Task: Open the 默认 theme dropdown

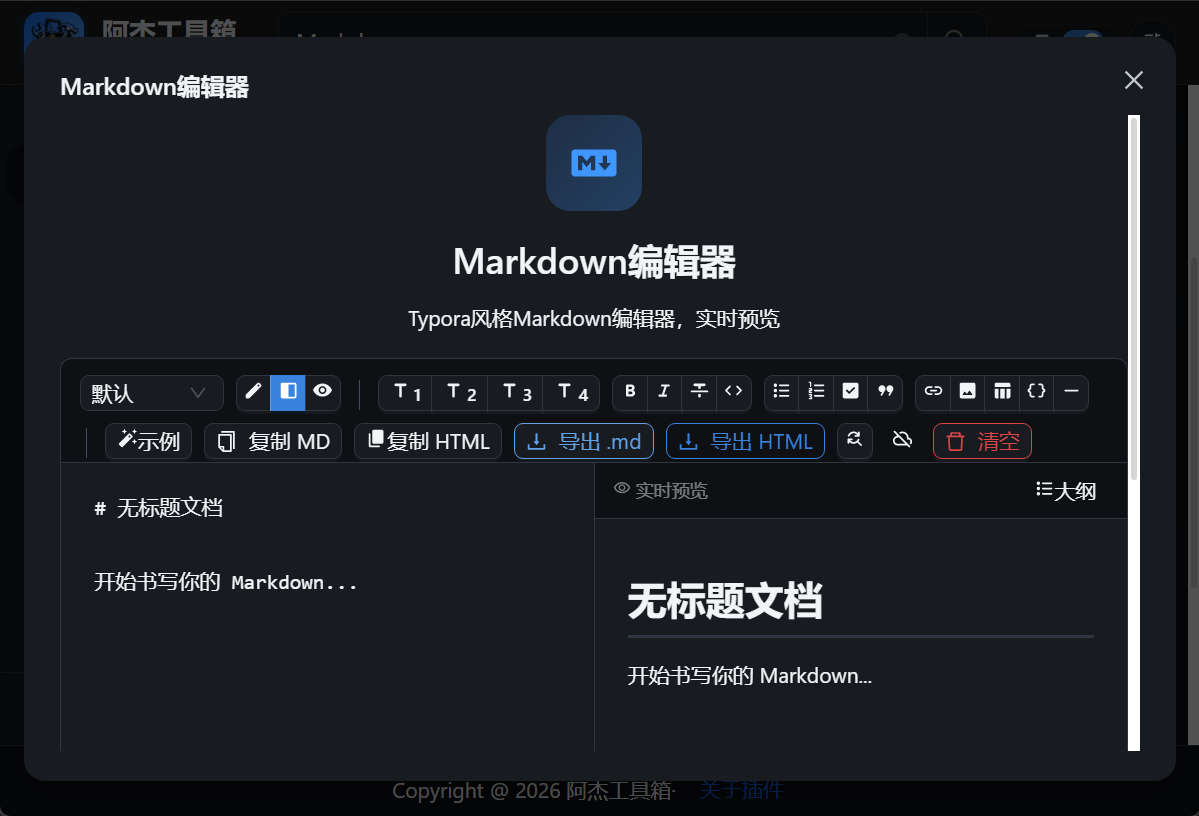Action: [151, 393]
